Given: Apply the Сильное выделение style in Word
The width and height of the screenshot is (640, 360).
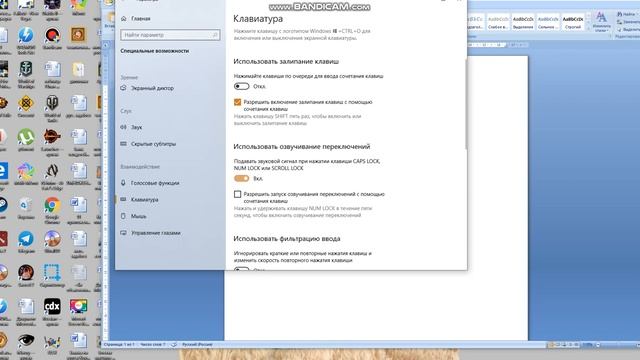Looking at the screenshot, I should 548,22.
